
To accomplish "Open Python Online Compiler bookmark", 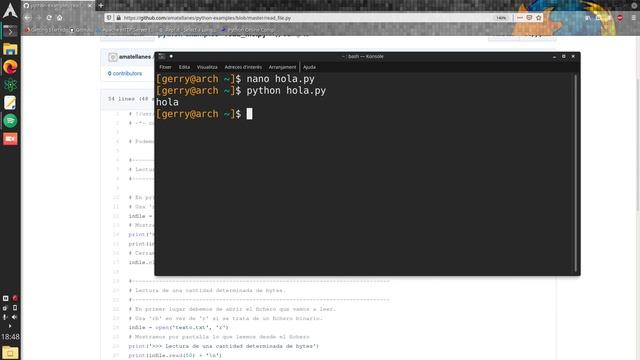I will [x=248, y=30].
